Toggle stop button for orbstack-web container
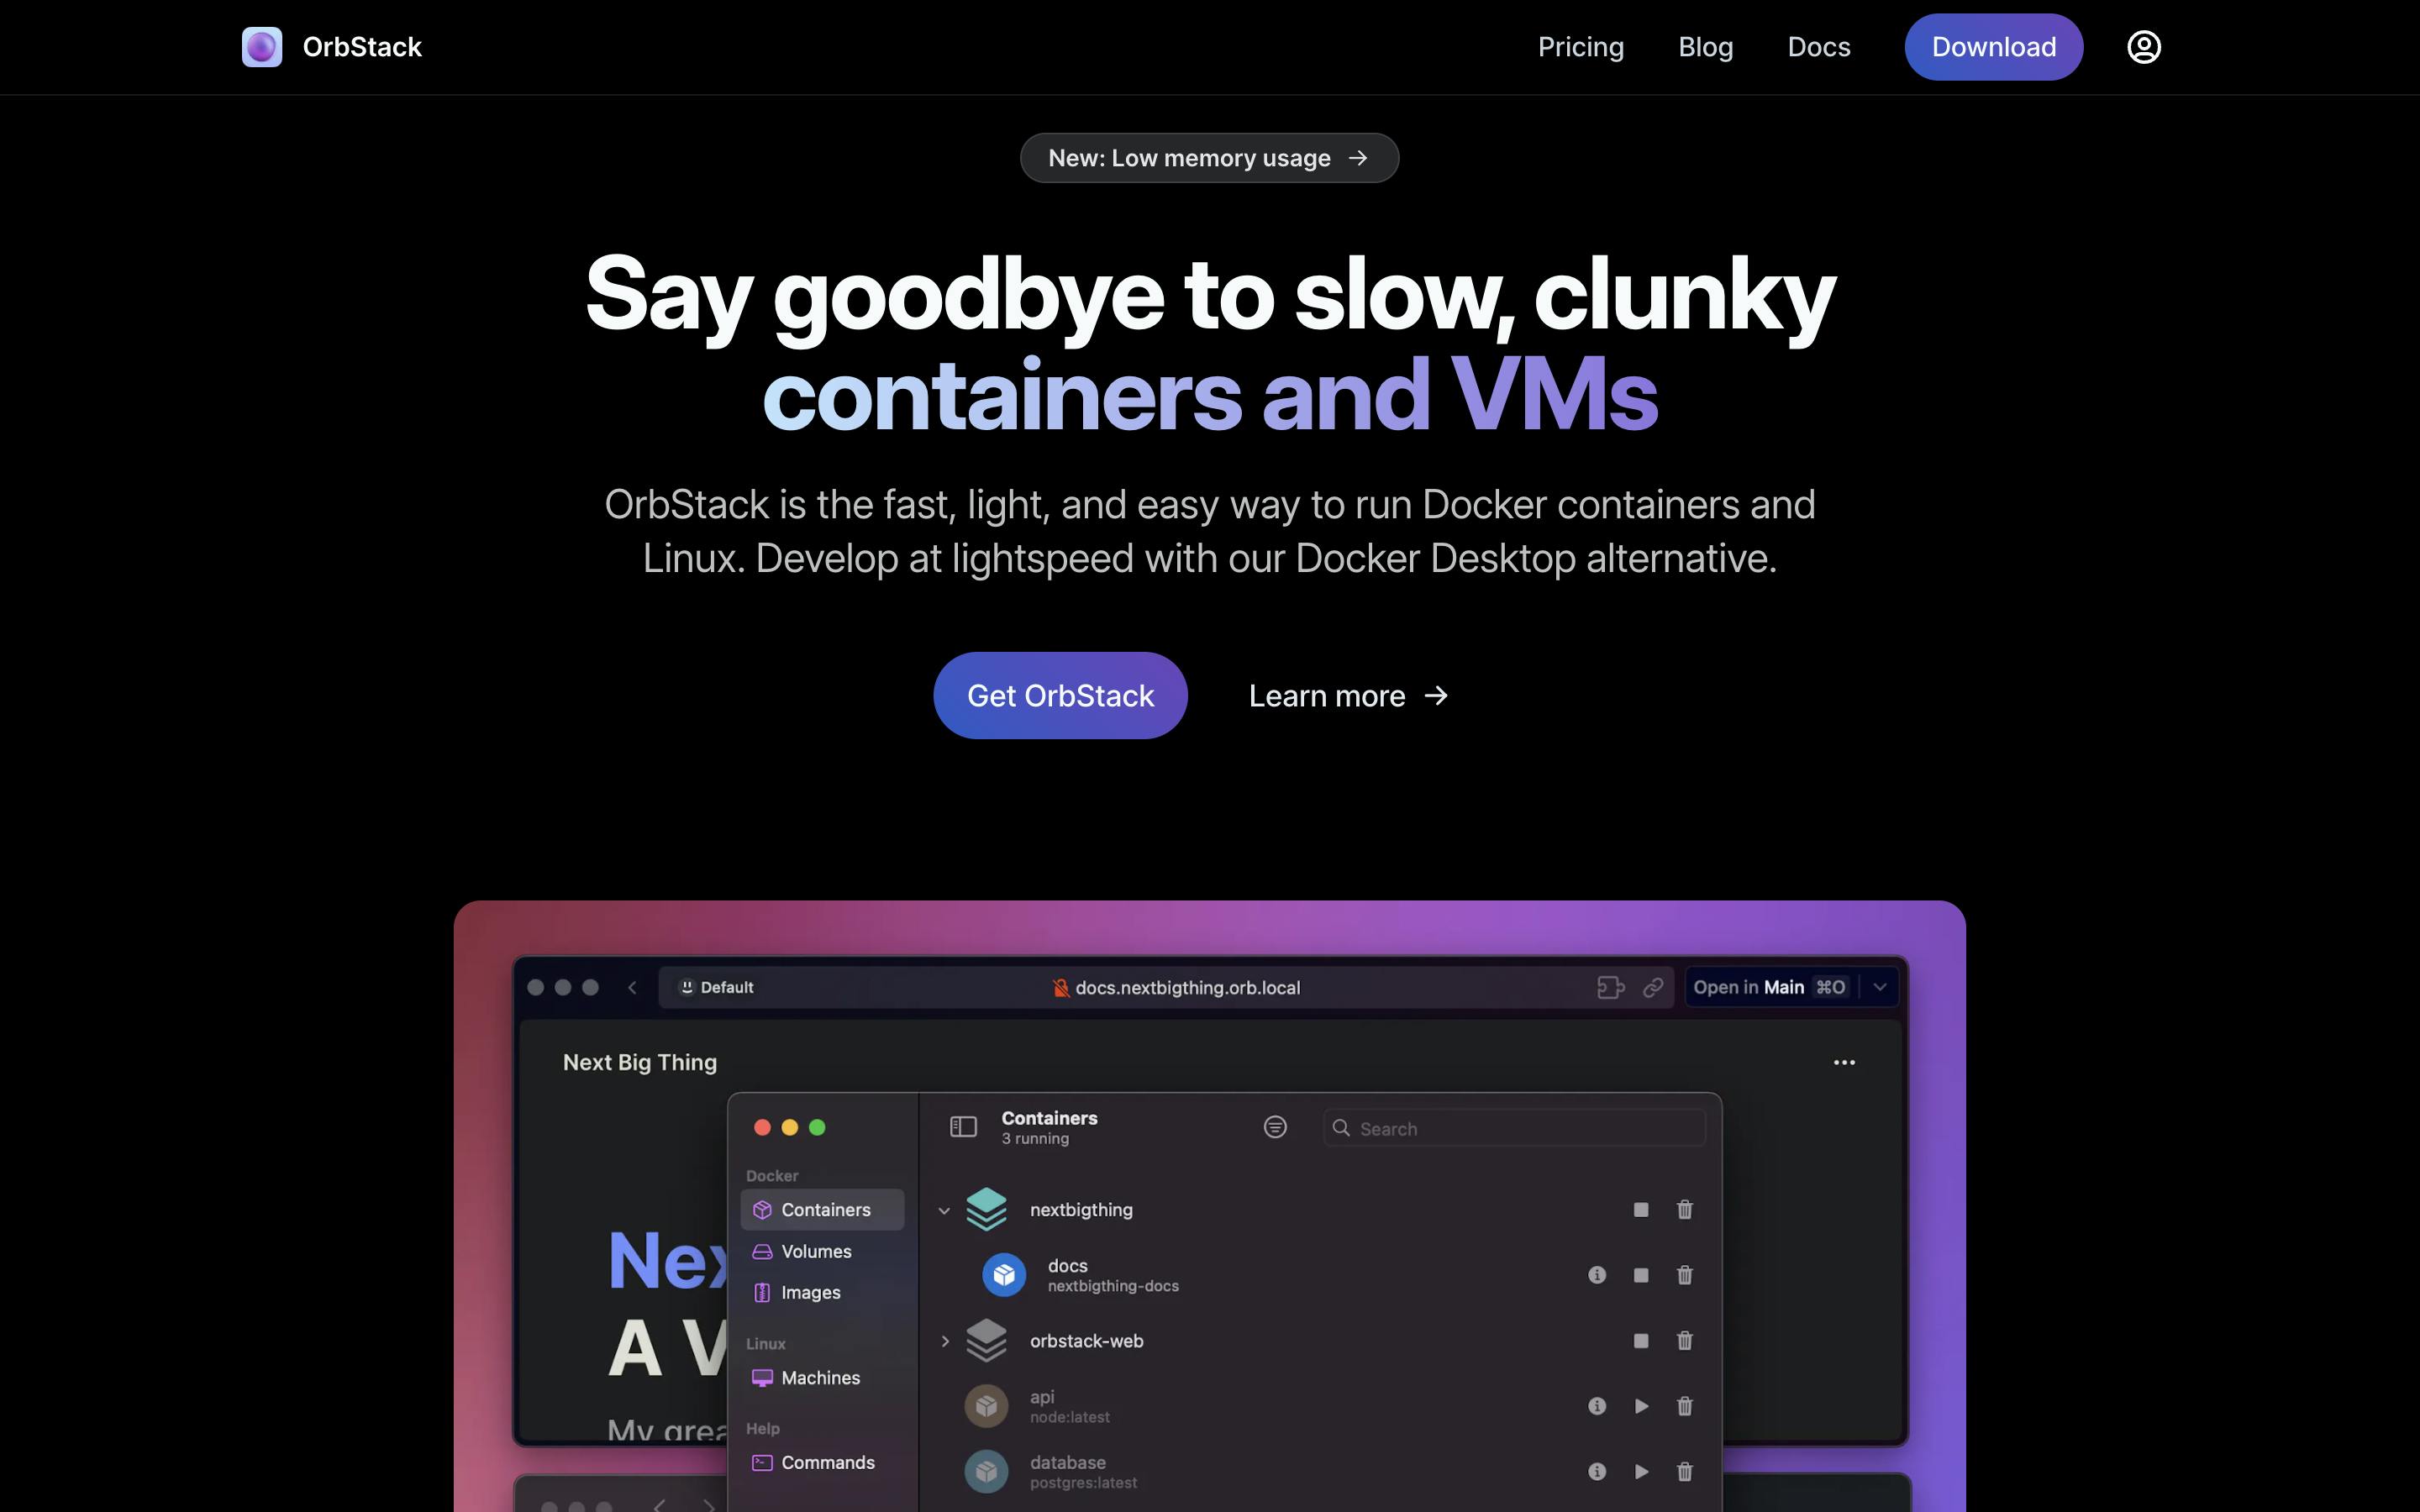Image resolution: width=2420 pixels, height=1512 pixels. pyautogui.click(x=1639, y=1341)
